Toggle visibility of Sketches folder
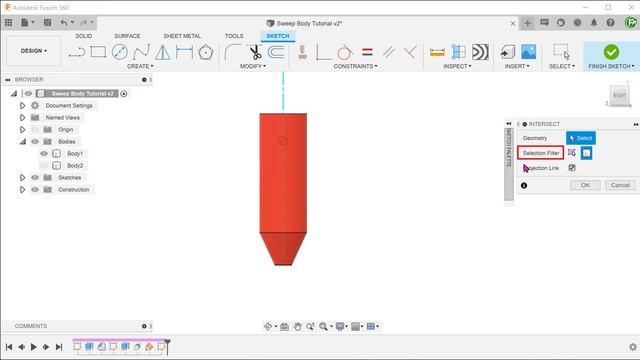 [35, 178]
